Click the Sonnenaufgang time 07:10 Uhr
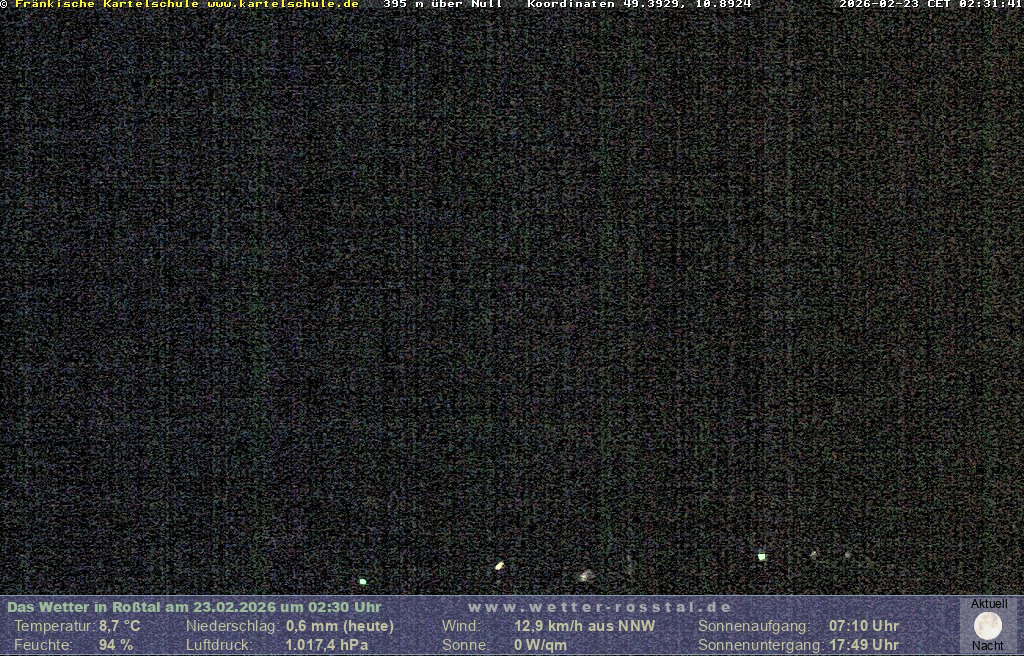This screenshot has height=656, width=1024. 863,626
